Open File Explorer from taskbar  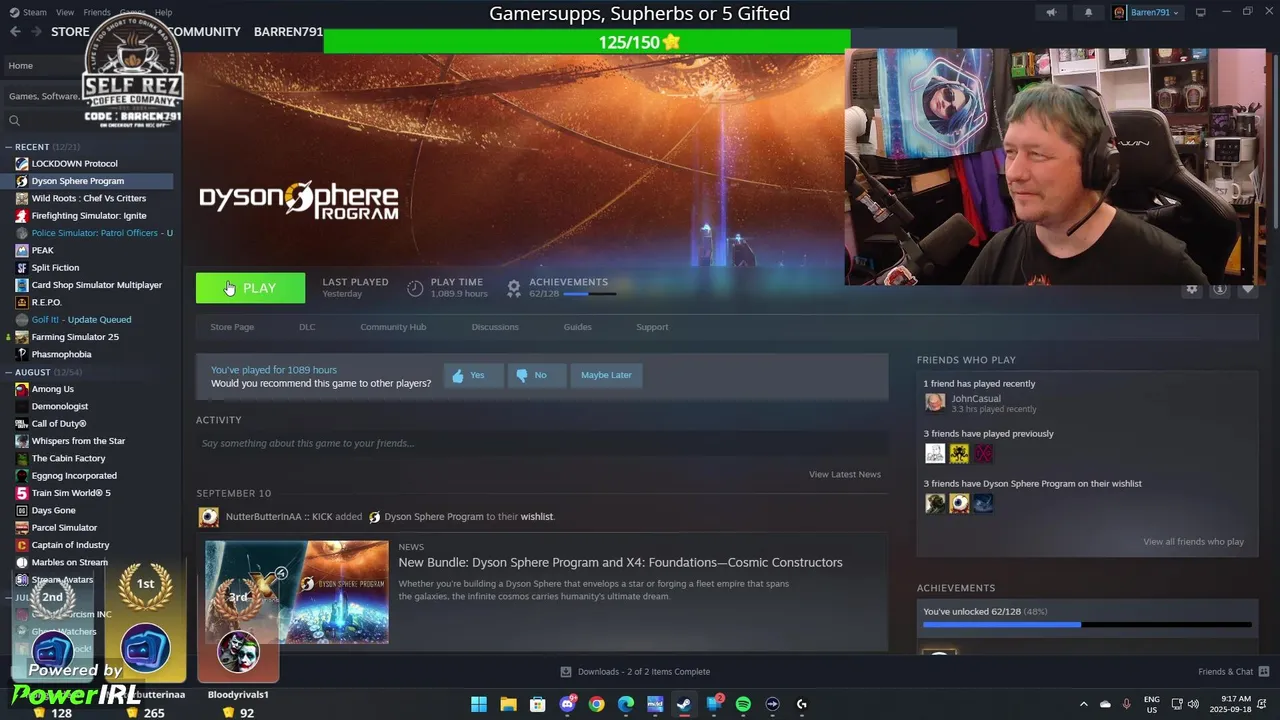[x=508, y=704]
